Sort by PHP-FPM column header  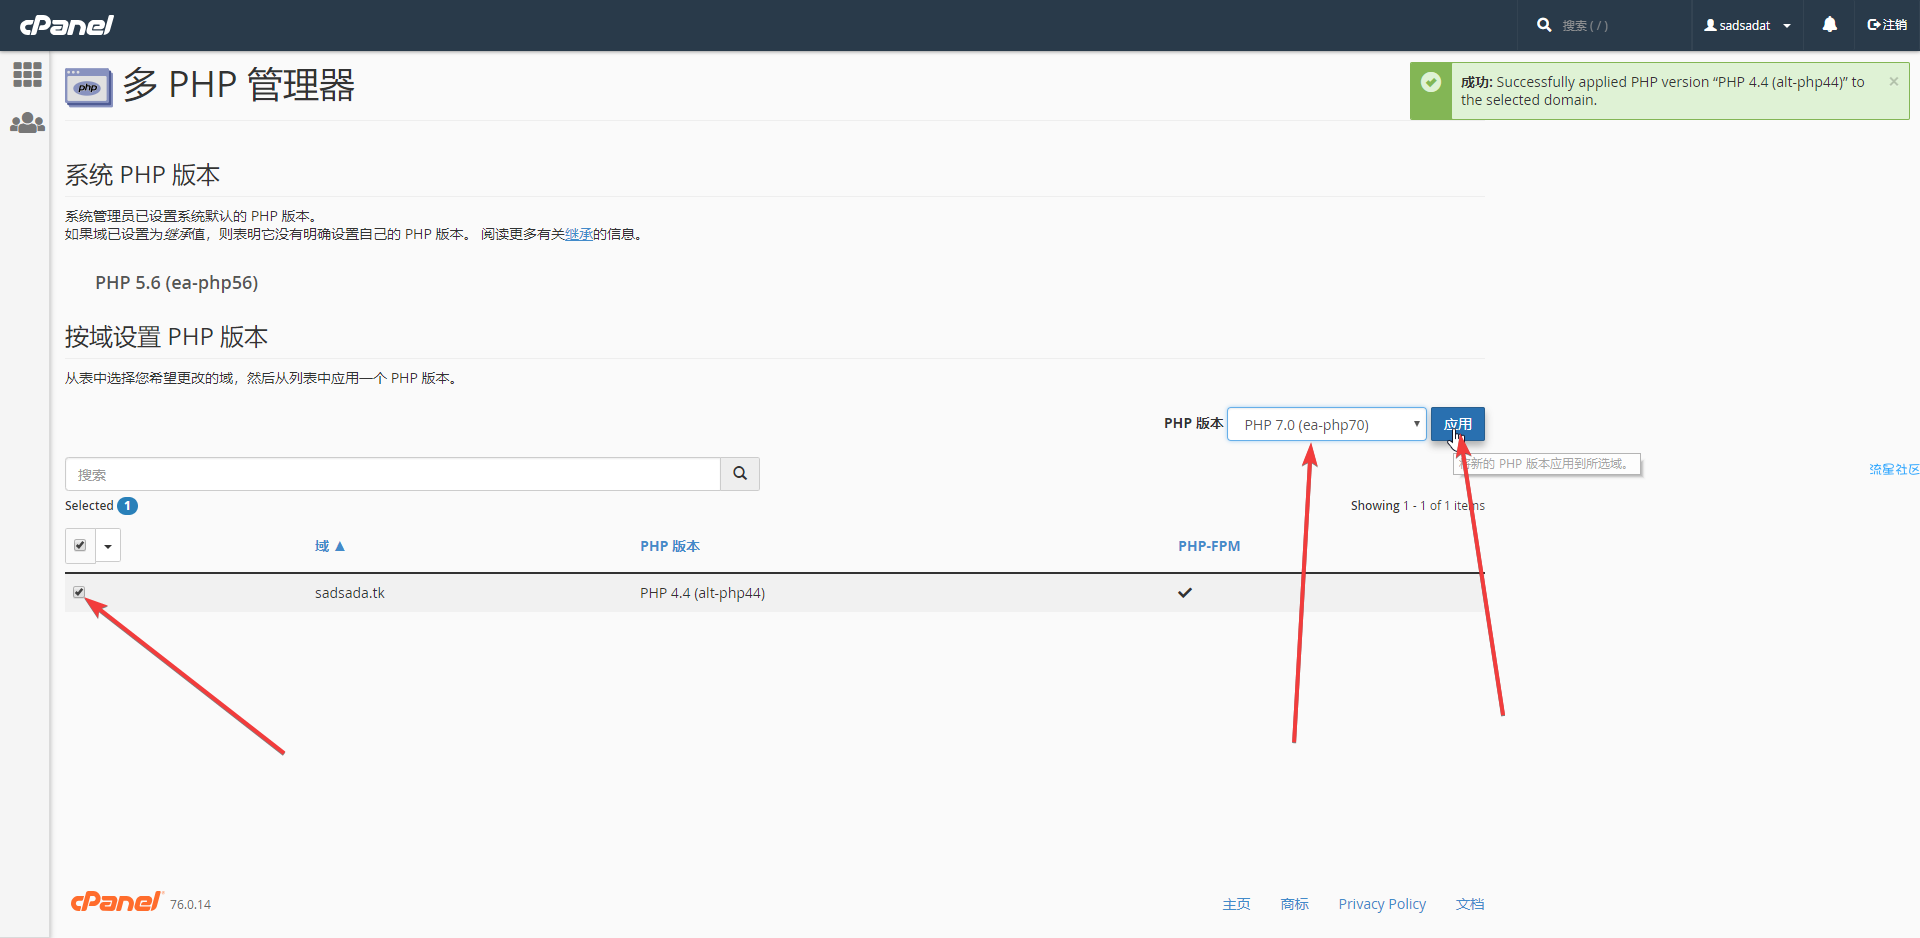1209,546
